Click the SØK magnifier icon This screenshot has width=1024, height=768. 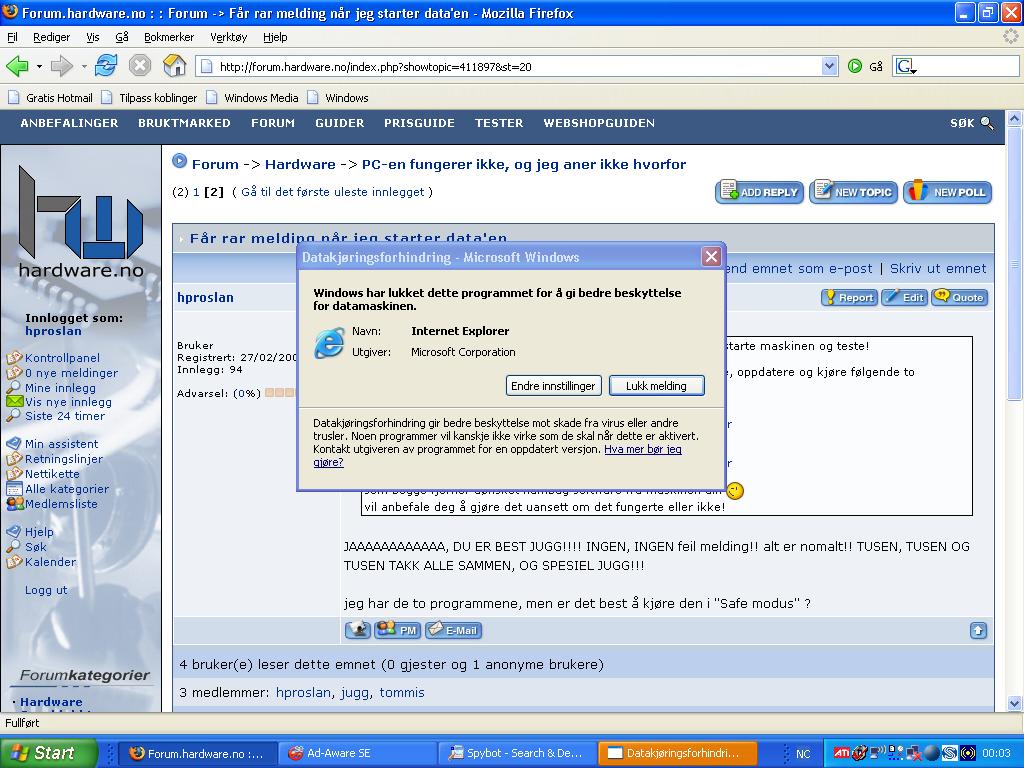pos(987,123)
